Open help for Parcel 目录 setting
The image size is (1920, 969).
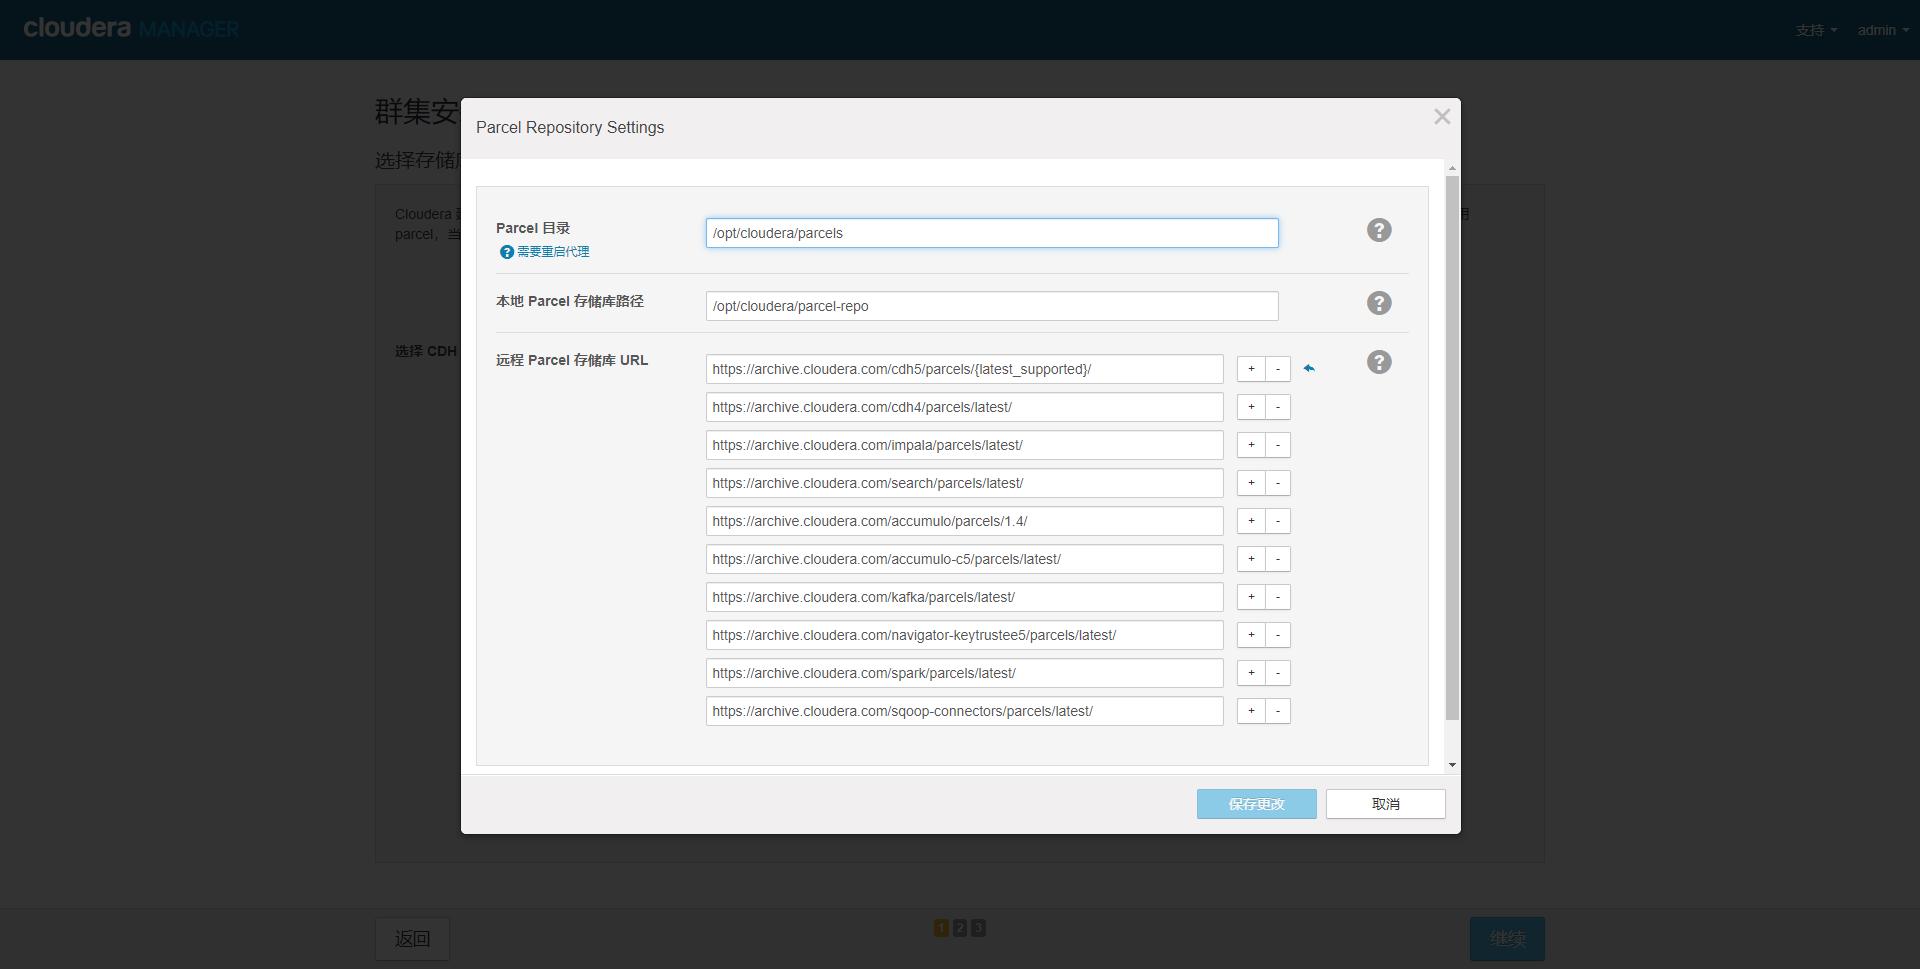pyautogui.click(x=1379, y=230)
